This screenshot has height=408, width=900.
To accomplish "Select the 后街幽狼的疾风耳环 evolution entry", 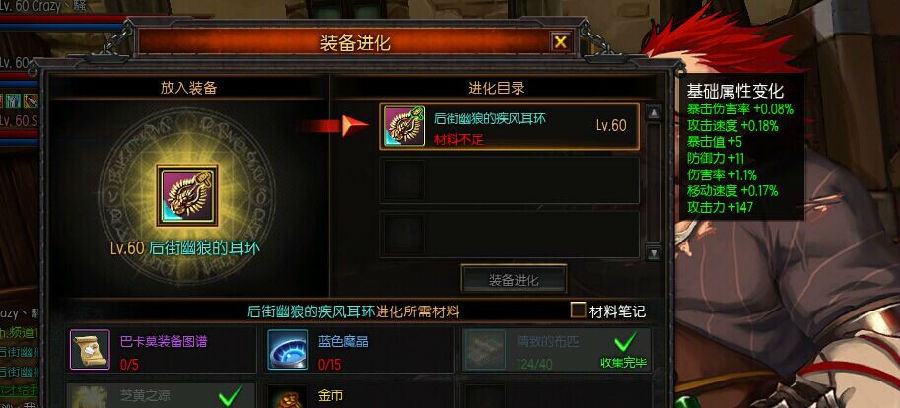I will click(510, 126).
